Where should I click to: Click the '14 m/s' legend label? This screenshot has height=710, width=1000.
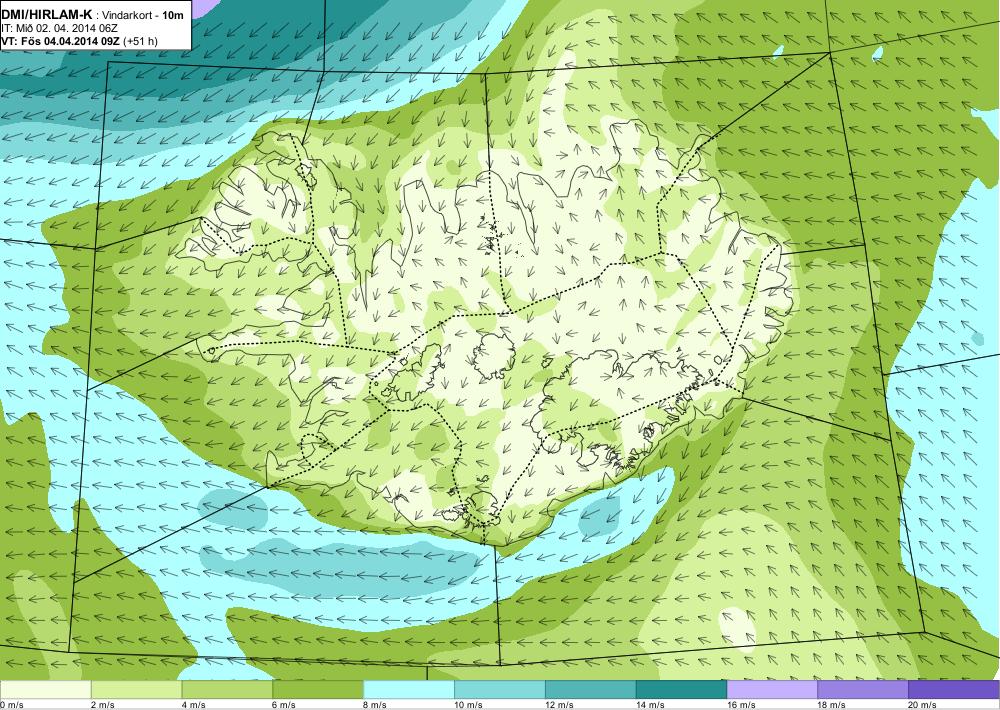(651, 705)
